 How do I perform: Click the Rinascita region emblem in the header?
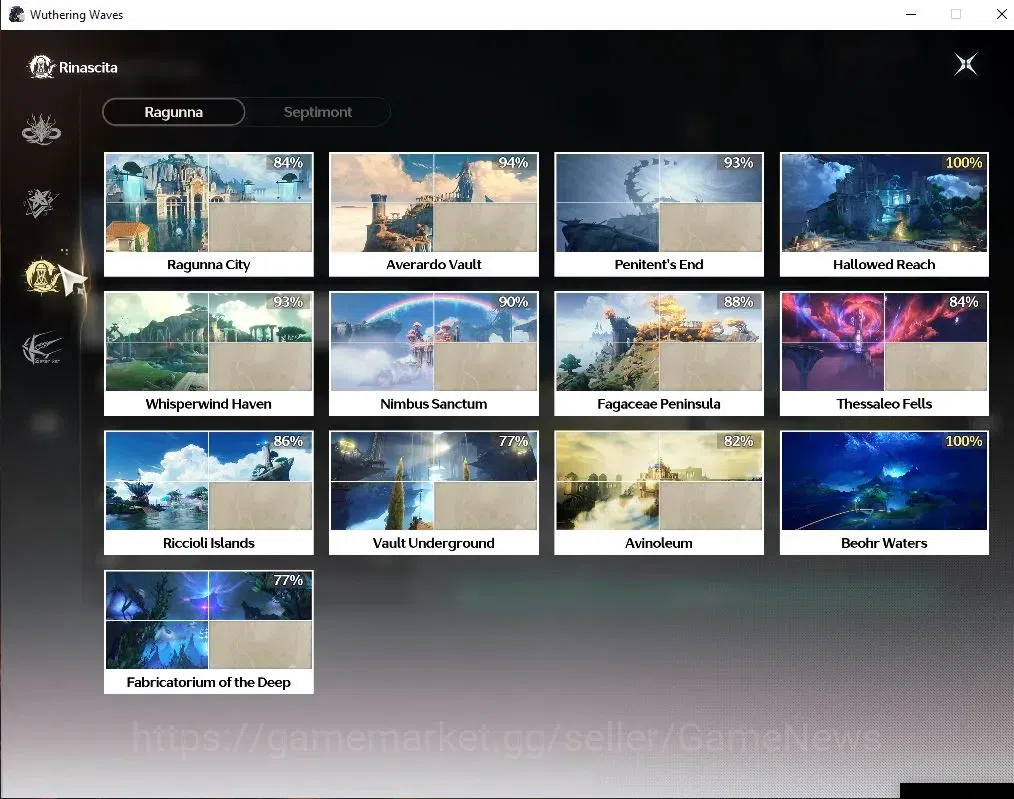pyautogui.click(x=41, y=67)
